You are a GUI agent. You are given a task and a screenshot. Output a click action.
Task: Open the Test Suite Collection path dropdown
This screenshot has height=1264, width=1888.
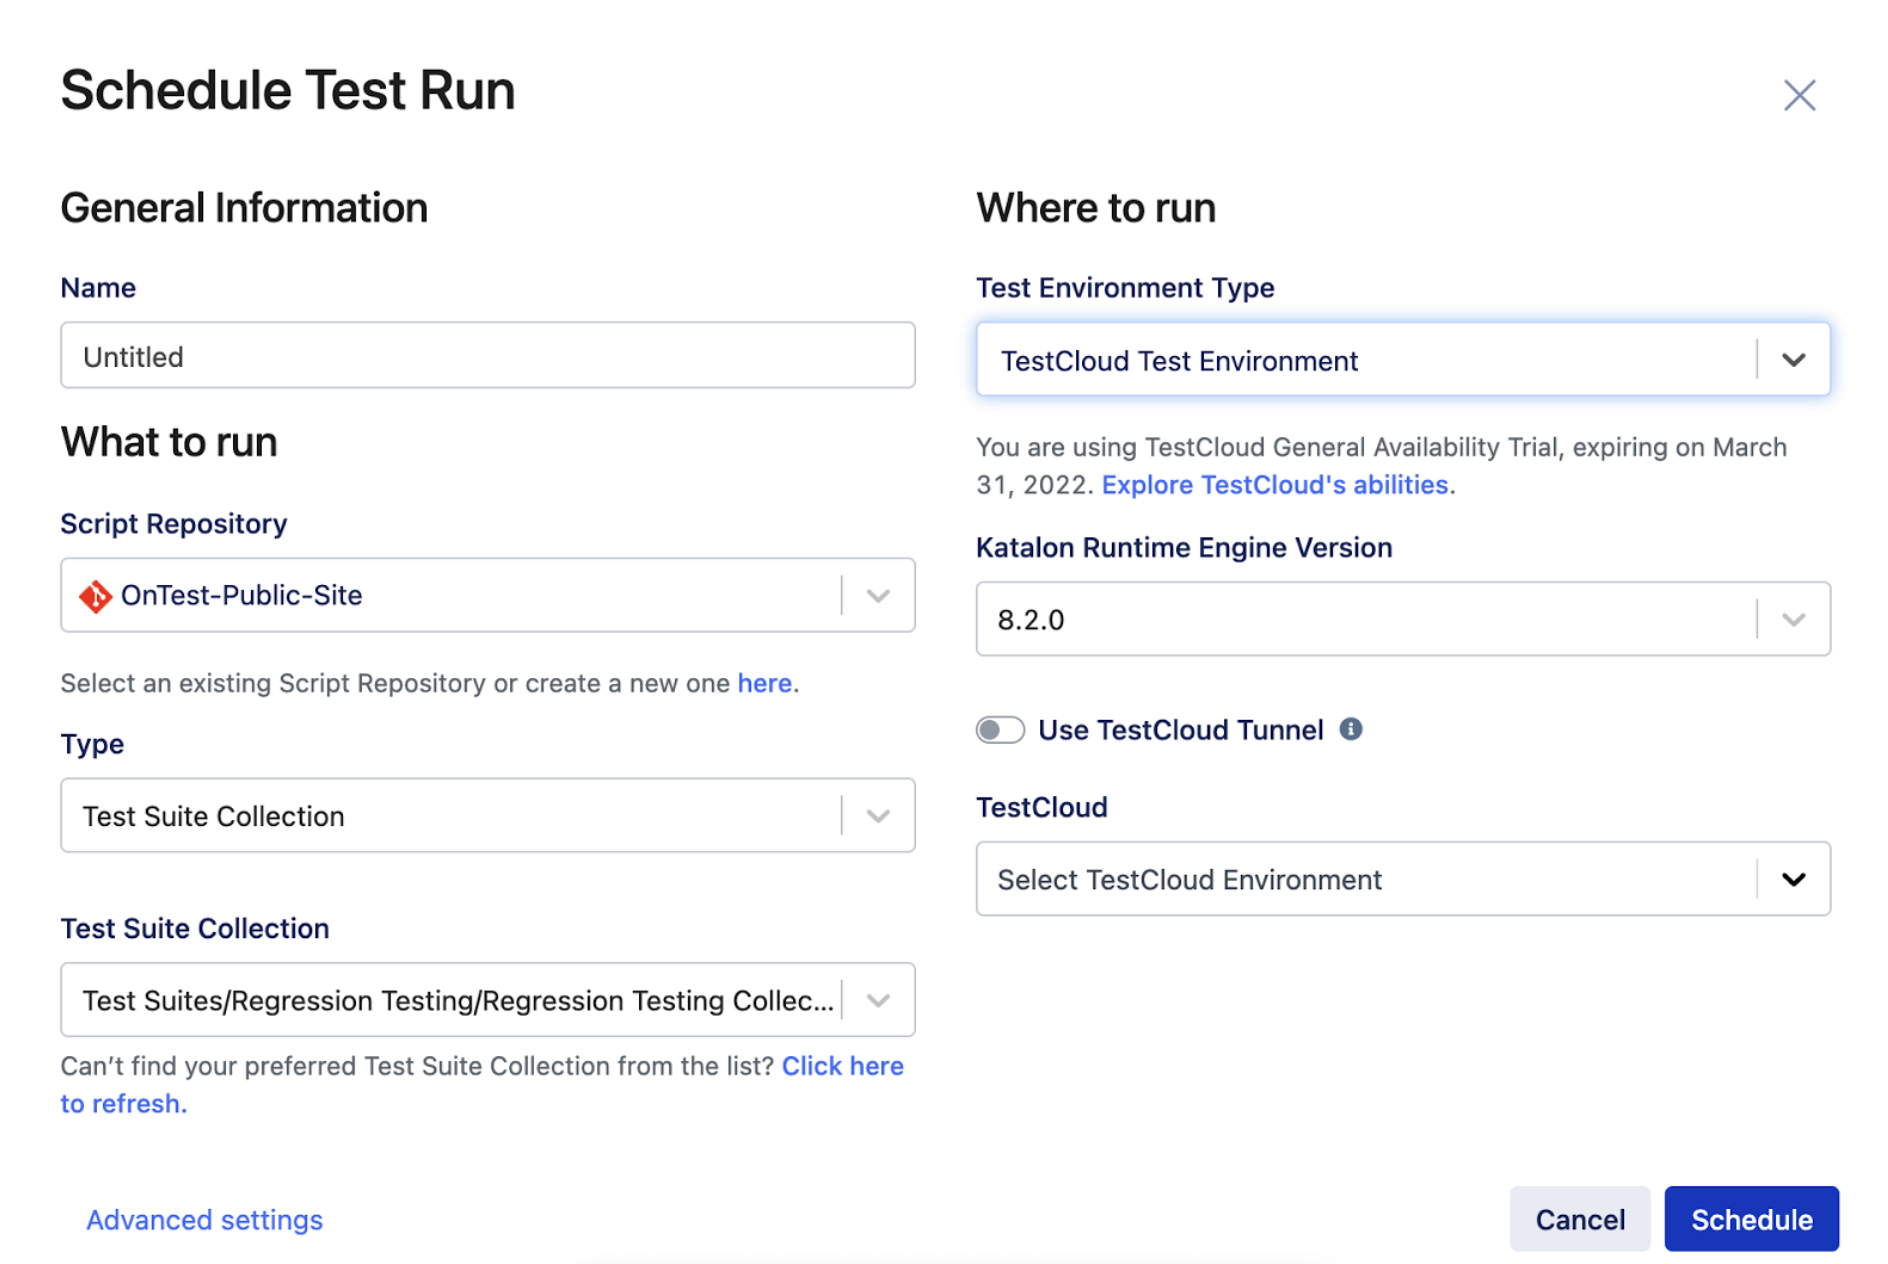click(x=488, y=1000)
